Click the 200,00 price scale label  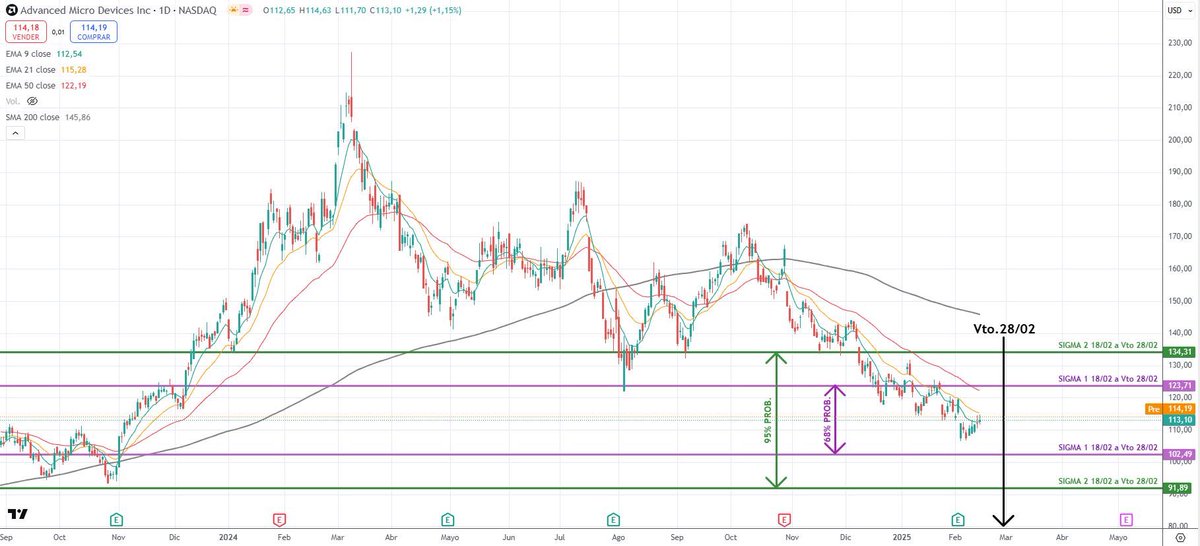(x=1180, y=140)
